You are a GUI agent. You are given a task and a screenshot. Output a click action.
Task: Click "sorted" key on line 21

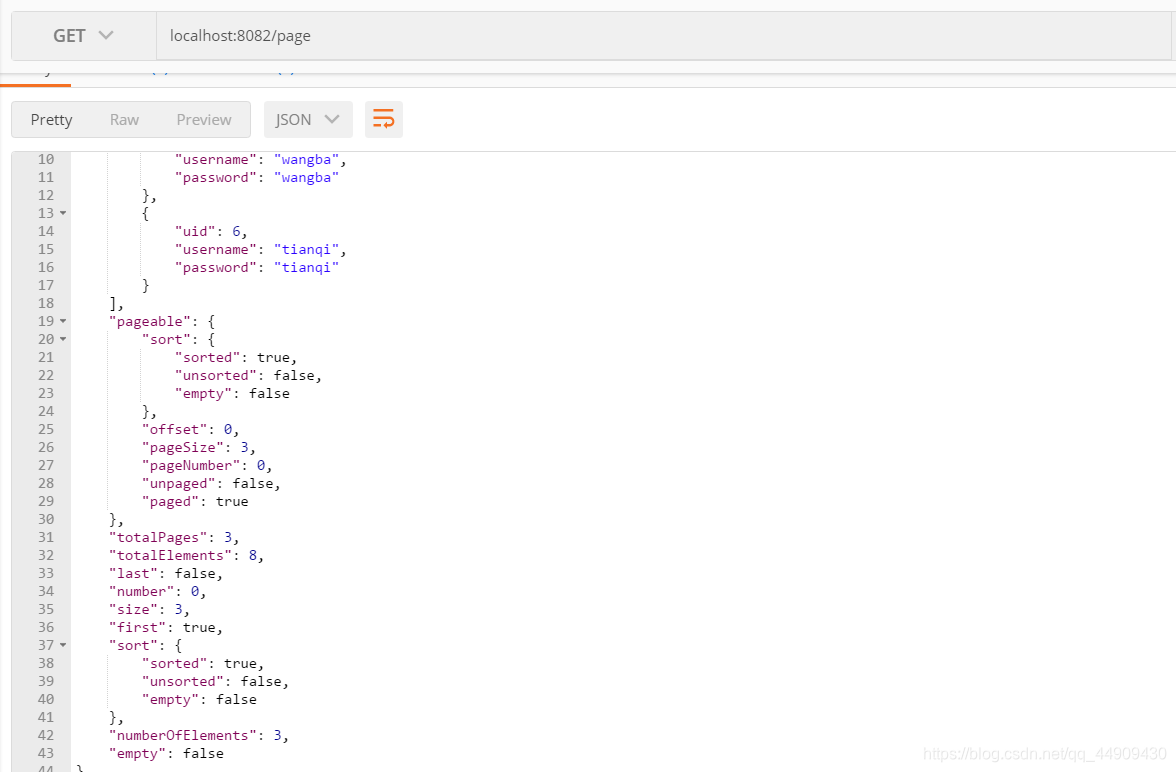tap(207, 357)
